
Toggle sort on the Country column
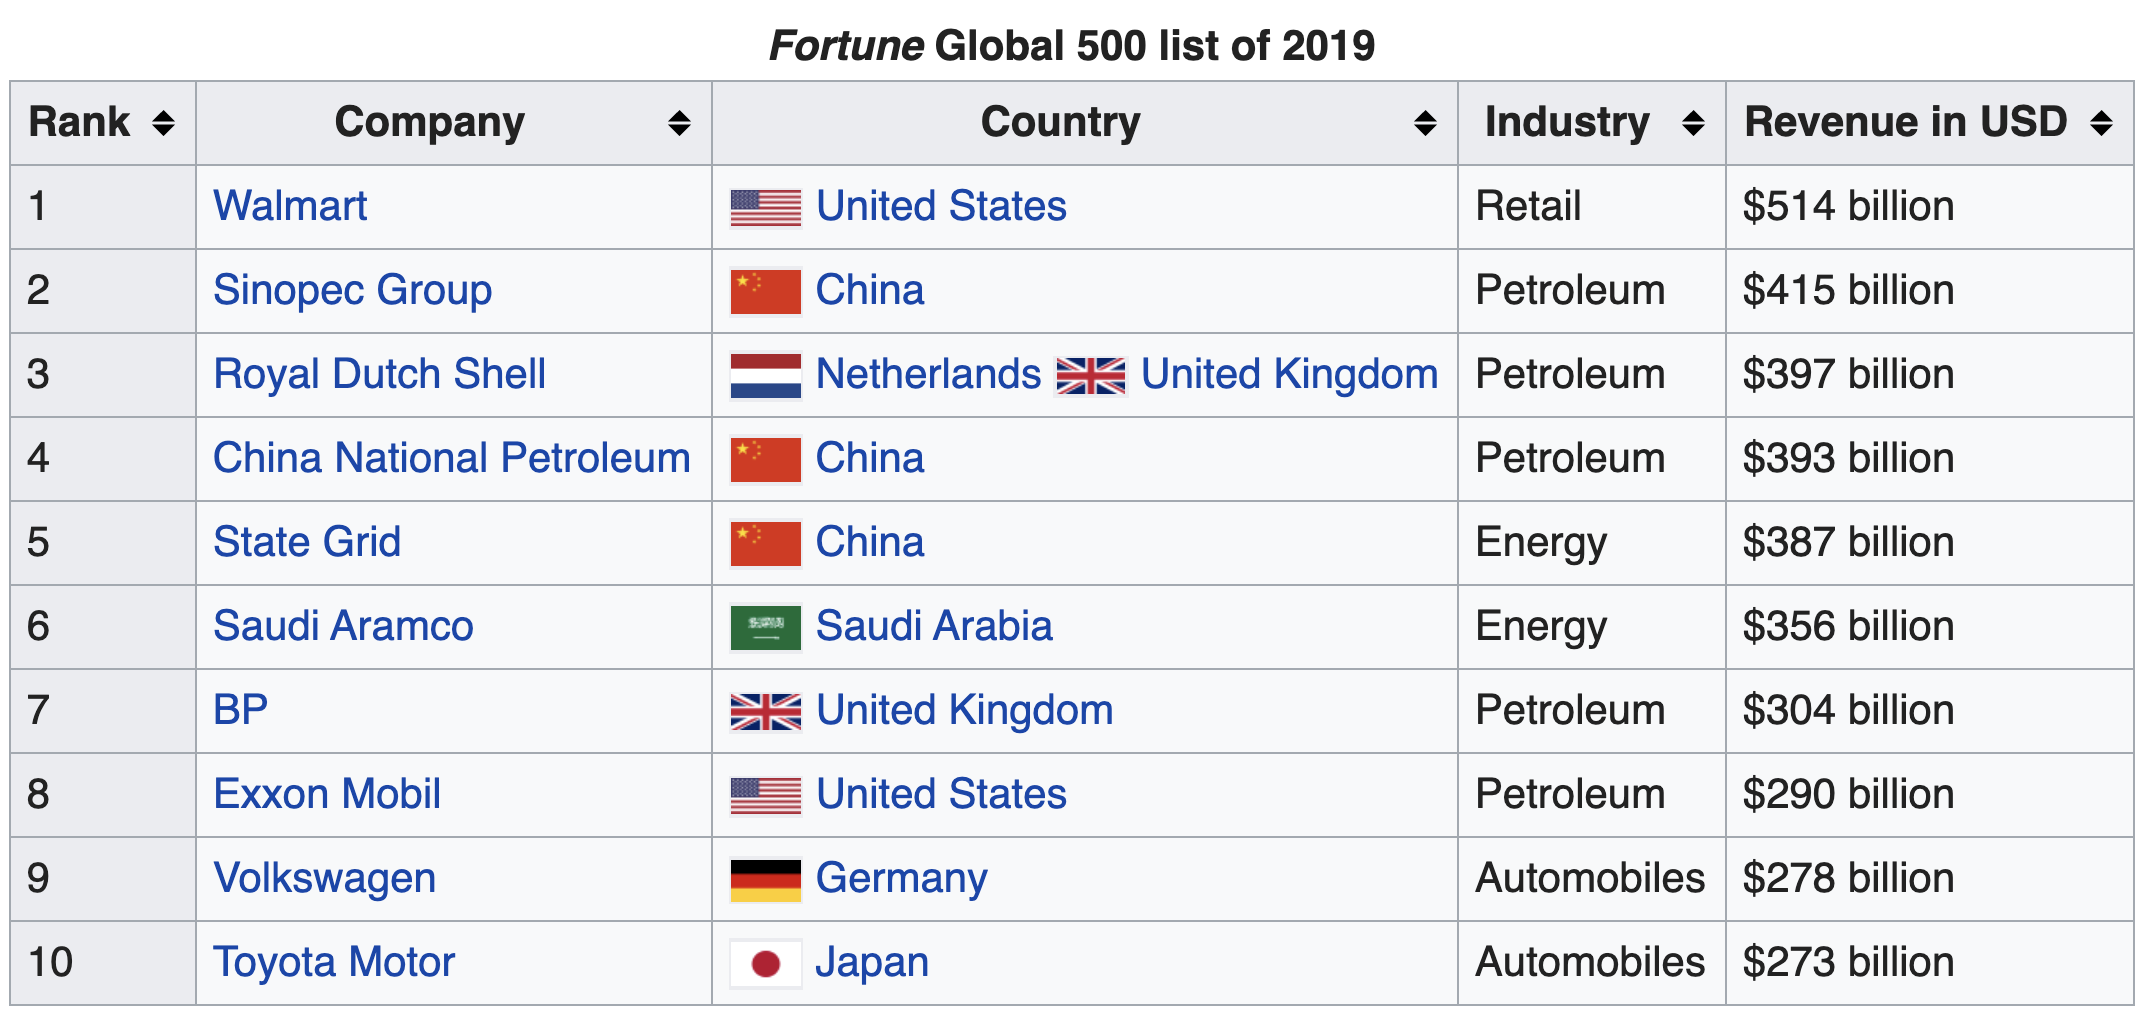1425,123
